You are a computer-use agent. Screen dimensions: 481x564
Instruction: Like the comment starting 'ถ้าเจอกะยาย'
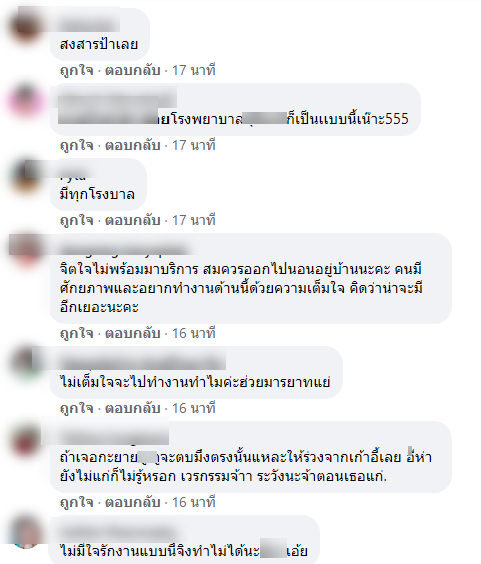tap(77, 502)
